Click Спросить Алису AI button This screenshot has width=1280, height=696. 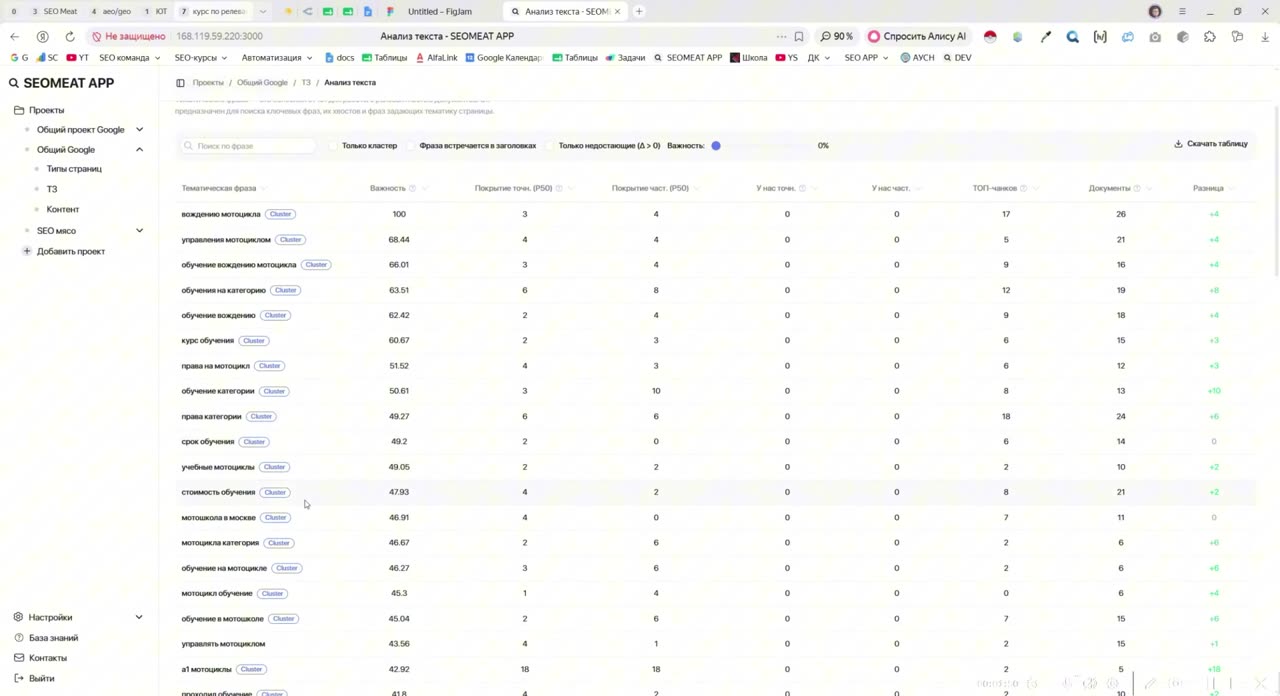coord(917,36)
